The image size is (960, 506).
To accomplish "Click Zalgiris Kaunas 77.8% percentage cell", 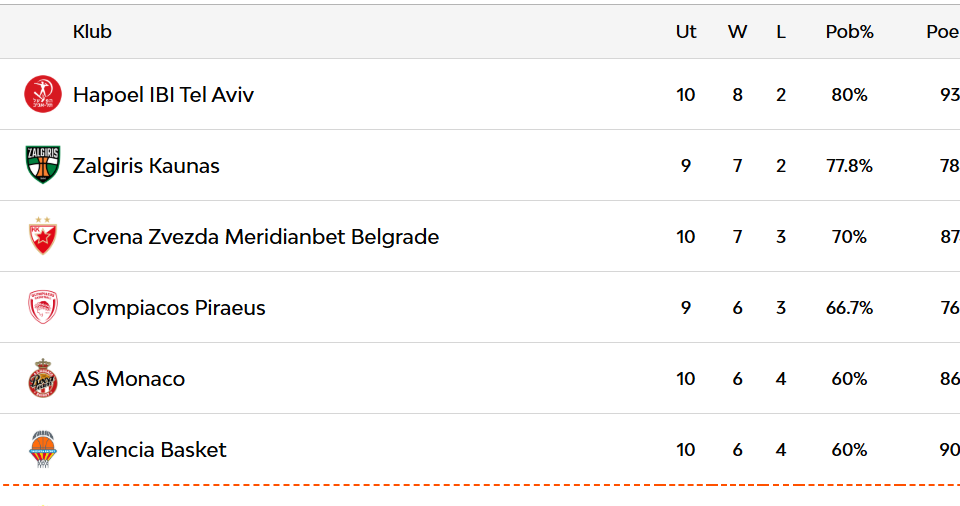I will [x=849, y=166].
